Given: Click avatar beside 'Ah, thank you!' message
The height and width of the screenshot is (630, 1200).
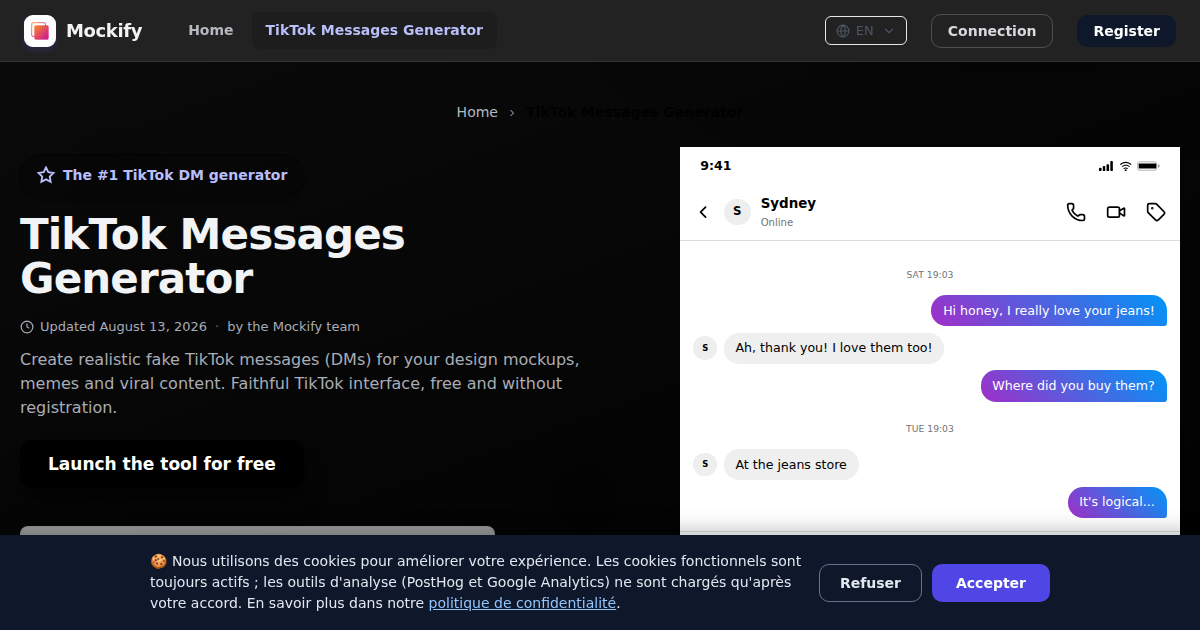Looking at the screenshot, I should pyautogui.click(x=705, y=348).
